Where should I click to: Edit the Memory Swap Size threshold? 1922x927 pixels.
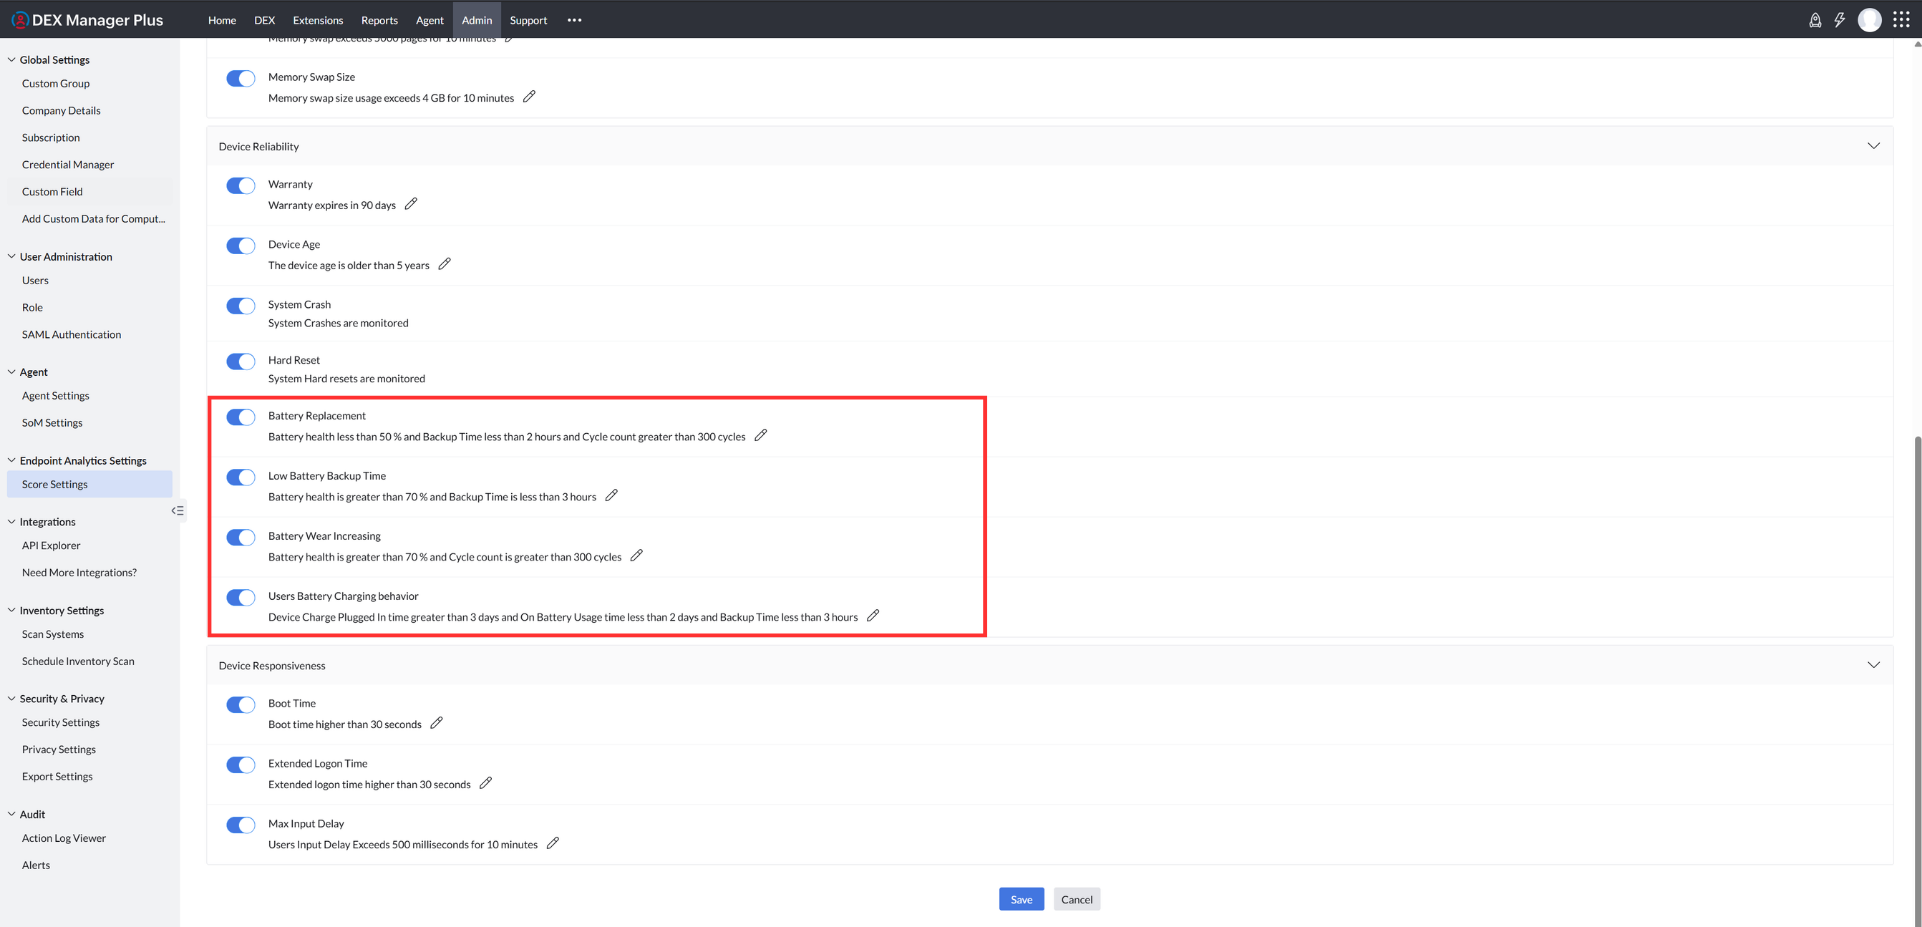[x=529, y=97]
